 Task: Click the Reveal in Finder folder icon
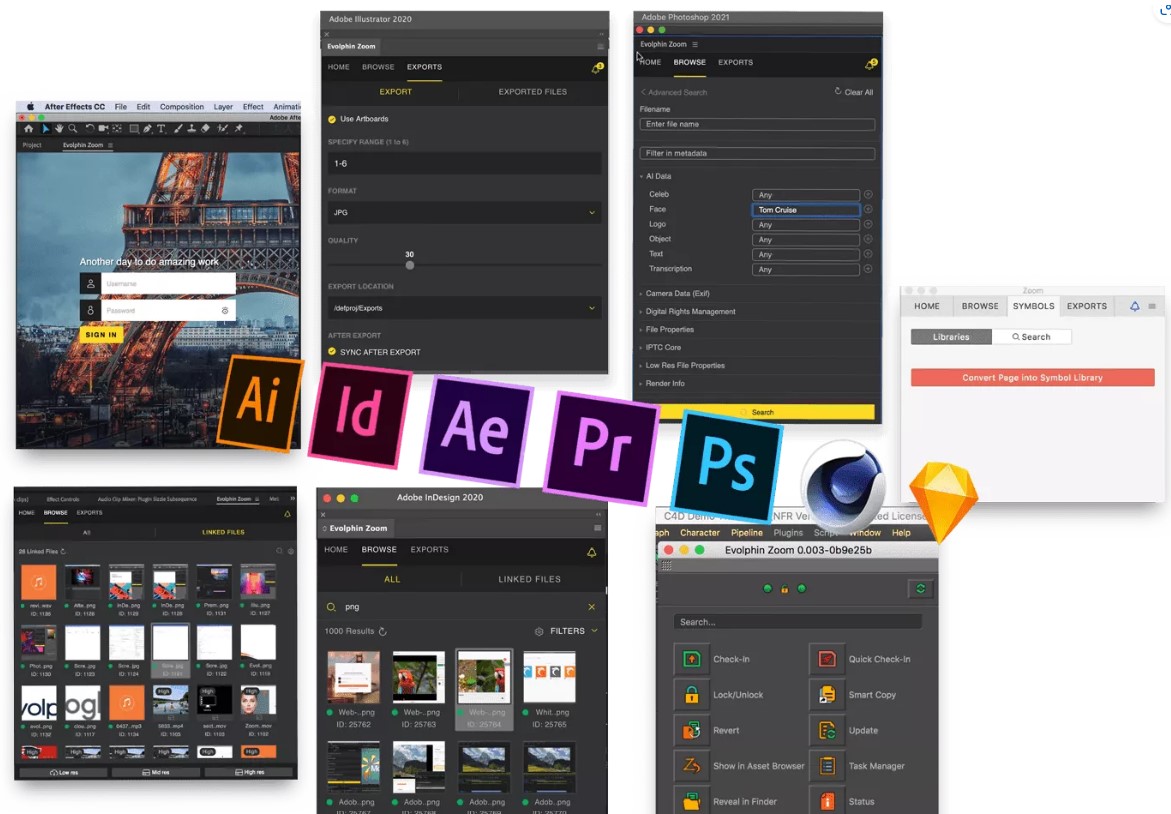point(692,801)
